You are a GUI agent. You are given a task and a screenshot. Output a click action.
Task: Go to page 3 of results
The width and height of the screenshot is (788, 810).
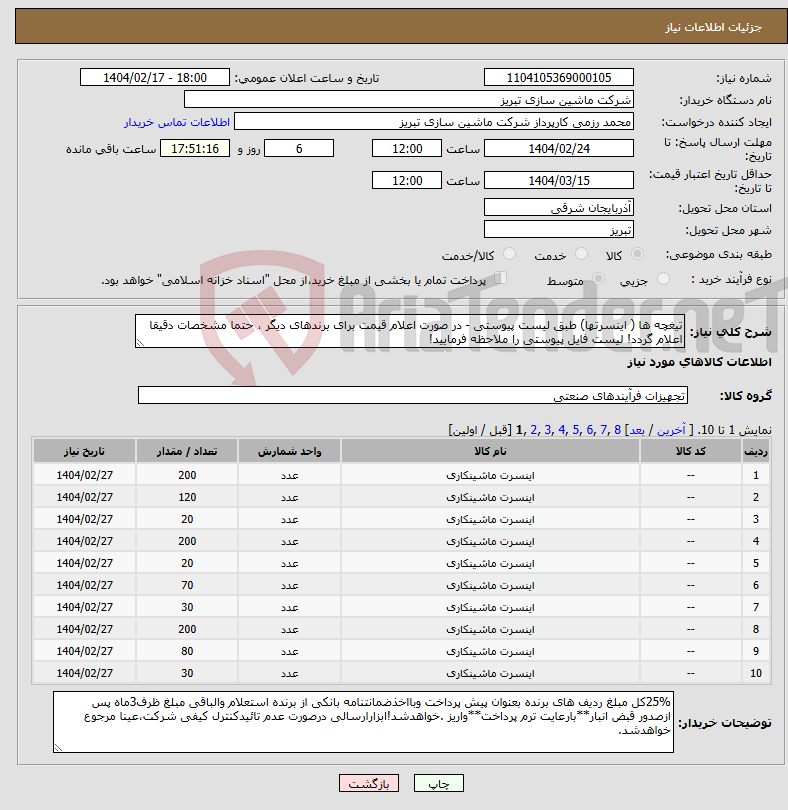pyautogui.click(x=548, y=430)
